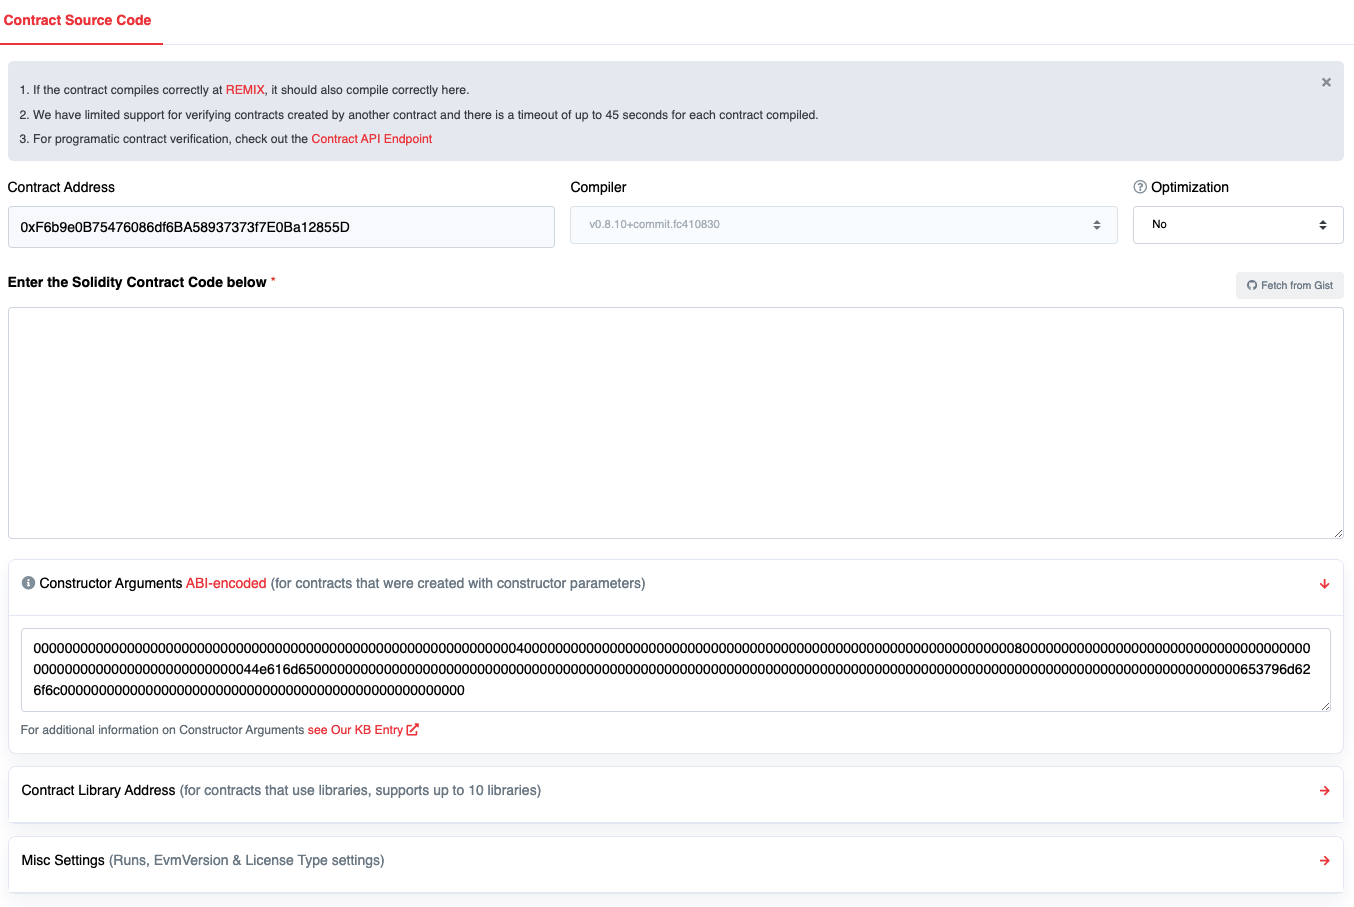Open the REMIX link
Screen dimensions: 1354x907
click(x=245, y=90)
